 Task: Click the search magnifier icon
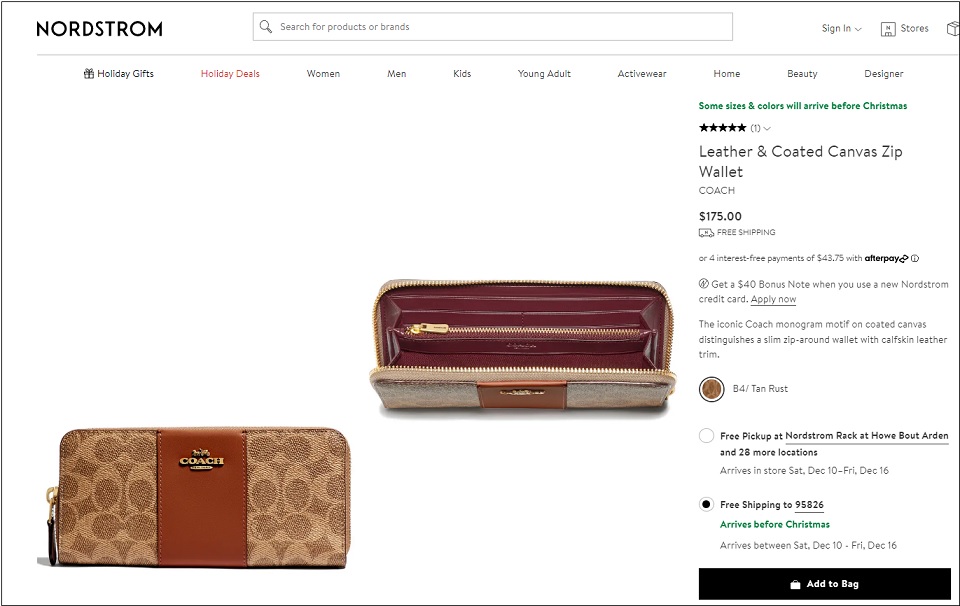pos(265,27)
